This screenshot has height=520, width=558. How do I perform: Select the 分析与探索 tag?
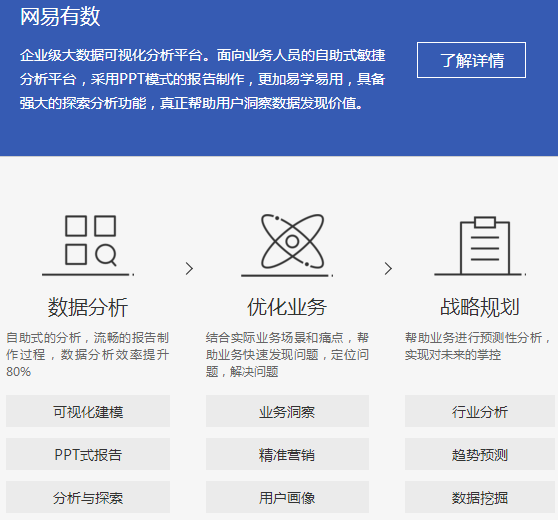pos(88,497)
